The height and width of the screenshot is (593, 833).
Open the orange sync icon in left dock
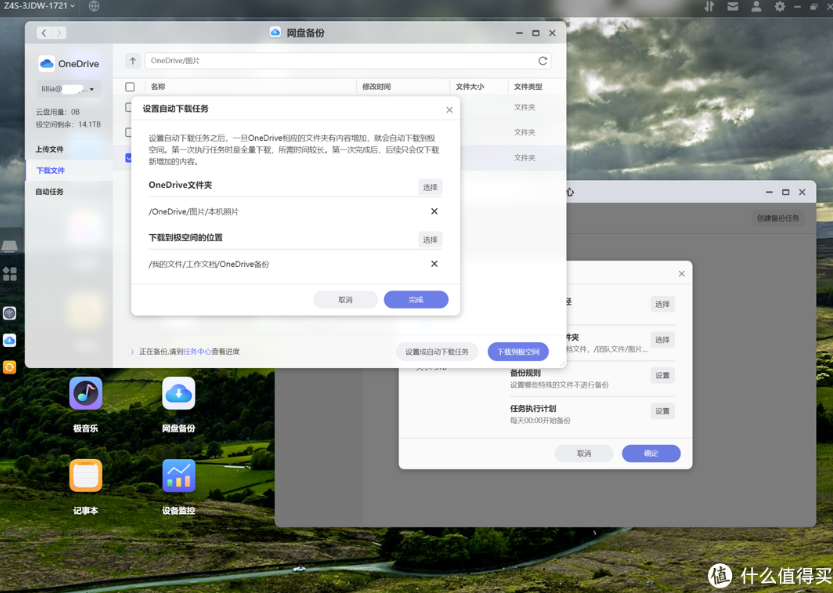point(10,367)
